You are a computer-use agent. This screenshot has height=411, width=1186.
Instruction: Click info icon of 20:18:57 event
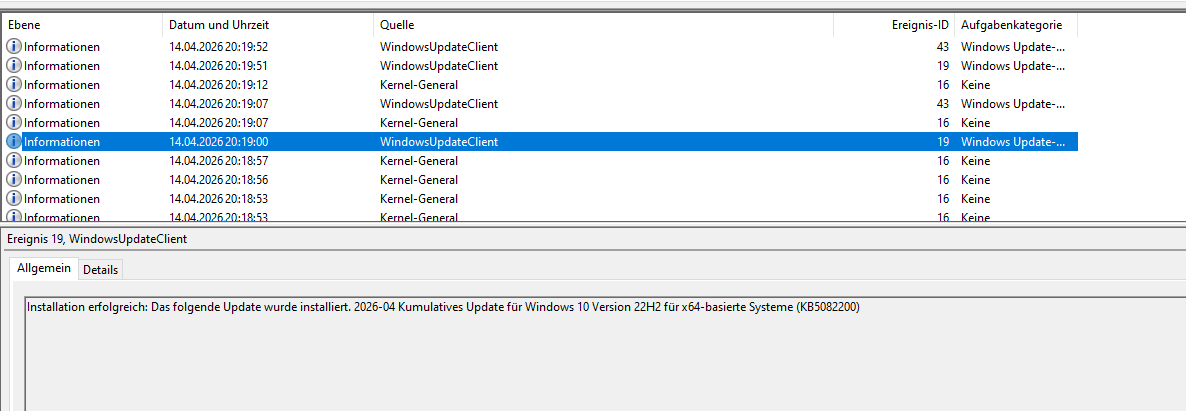coord(14,160)
